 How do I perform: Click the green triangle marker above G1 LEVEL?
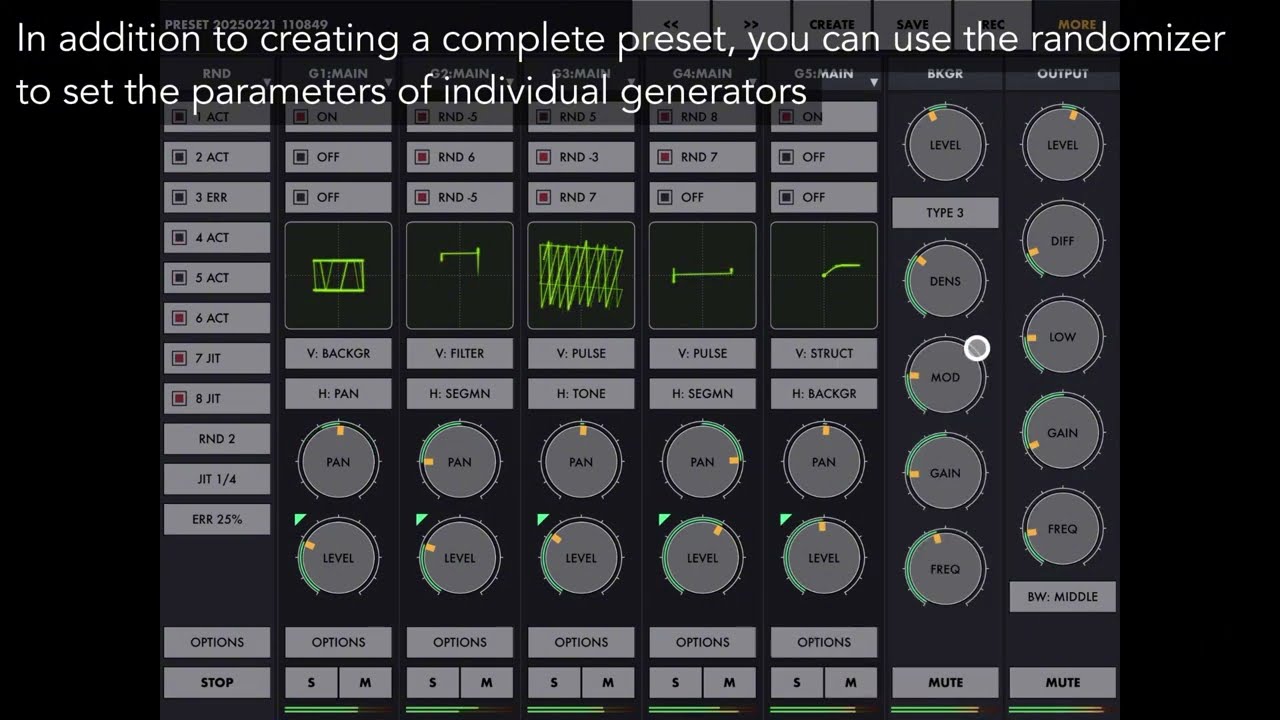300,519
